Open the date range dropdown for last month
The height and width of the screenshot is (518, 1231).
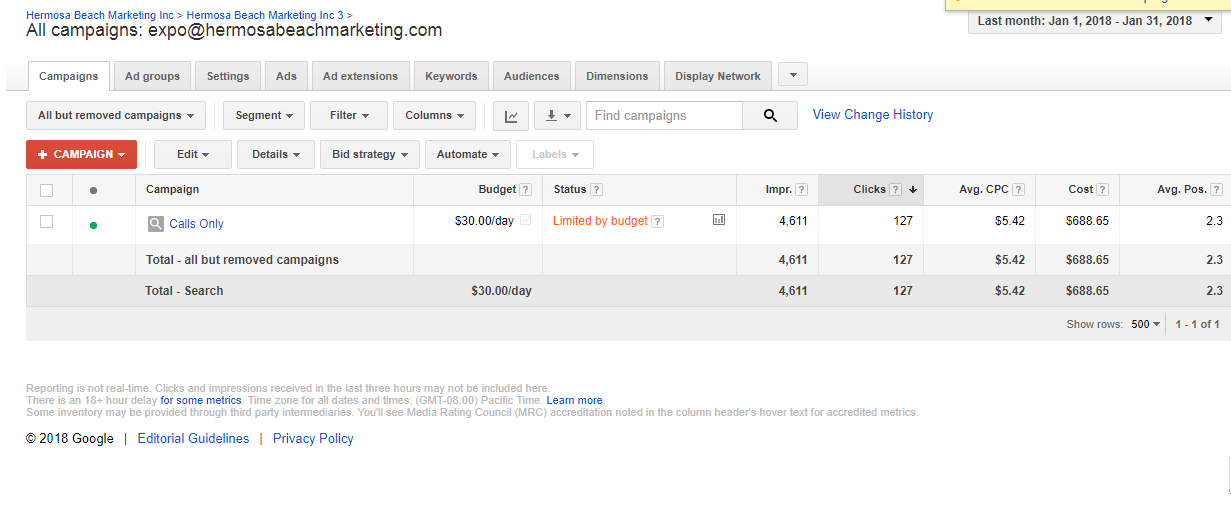[x=1094, y=21]
